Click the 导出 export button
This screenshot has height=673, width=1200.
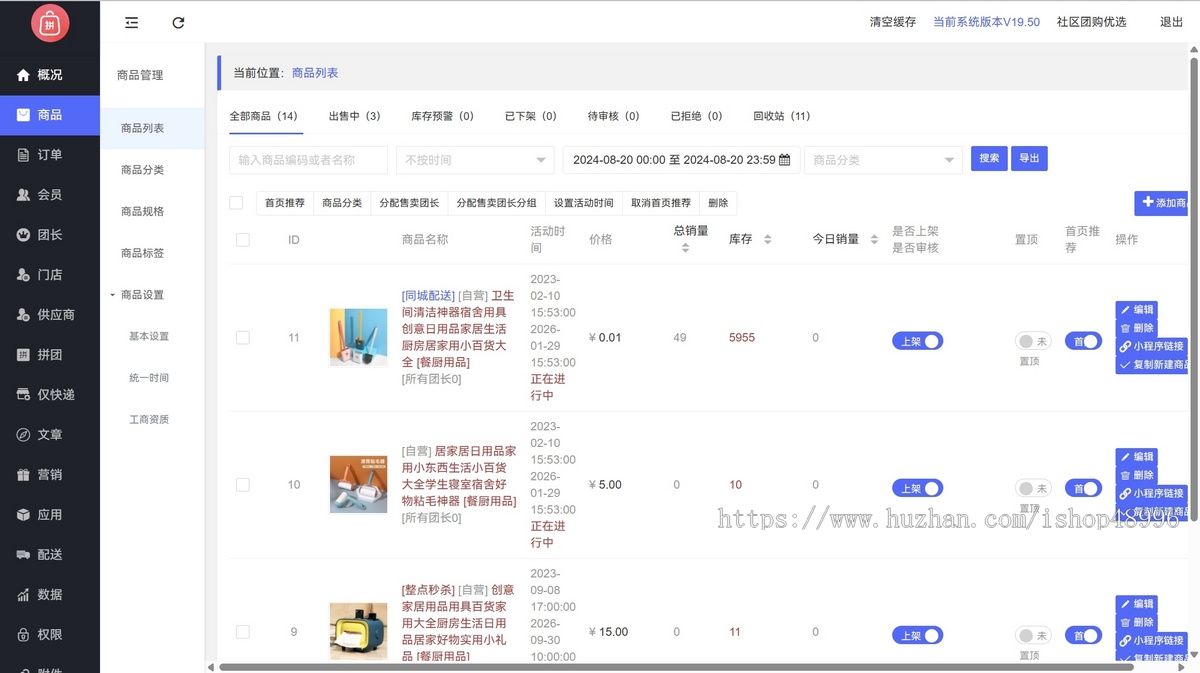[1029, 159]
